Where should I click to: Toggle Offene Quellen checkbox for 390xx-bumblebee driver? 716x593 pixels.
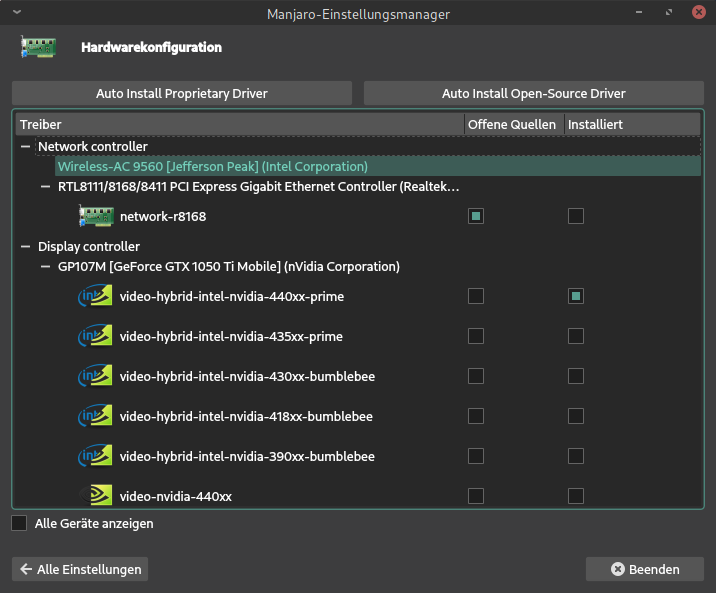tap(476, 456)
